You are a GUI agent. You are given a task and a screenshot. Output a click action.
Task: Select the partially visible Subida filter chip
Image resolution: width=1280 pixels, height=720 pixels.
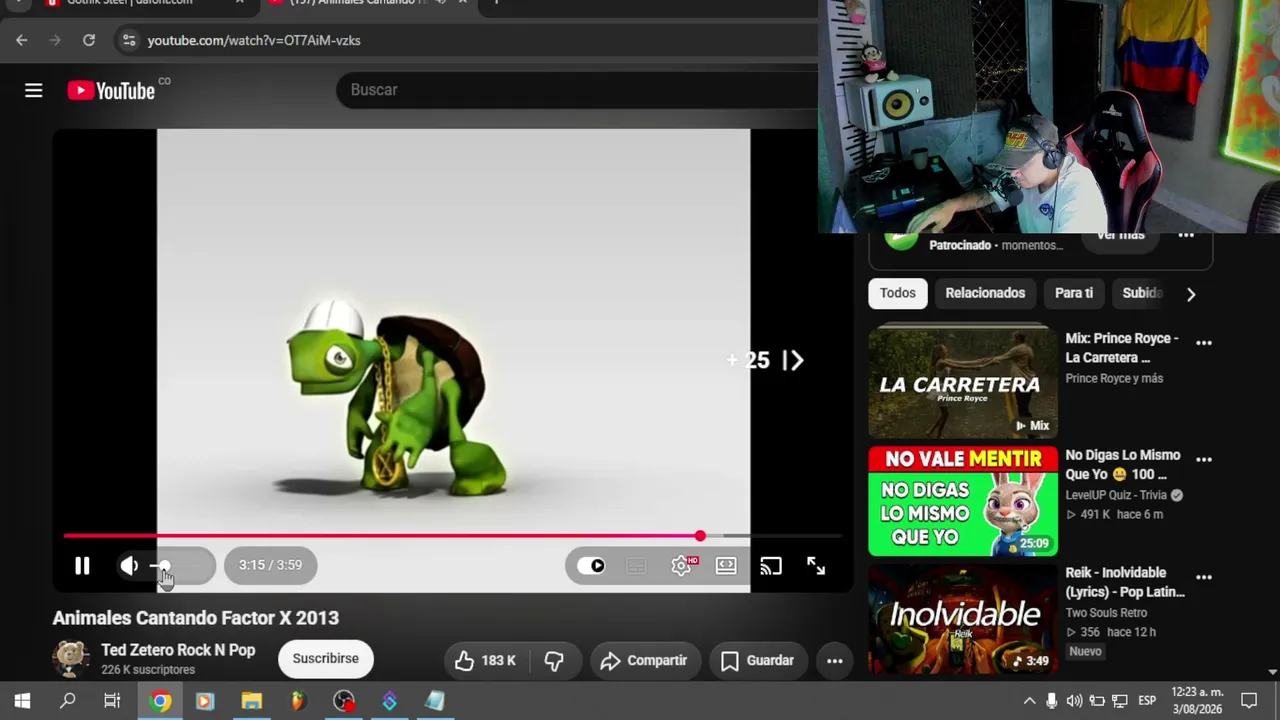[x=1142, y=293]
